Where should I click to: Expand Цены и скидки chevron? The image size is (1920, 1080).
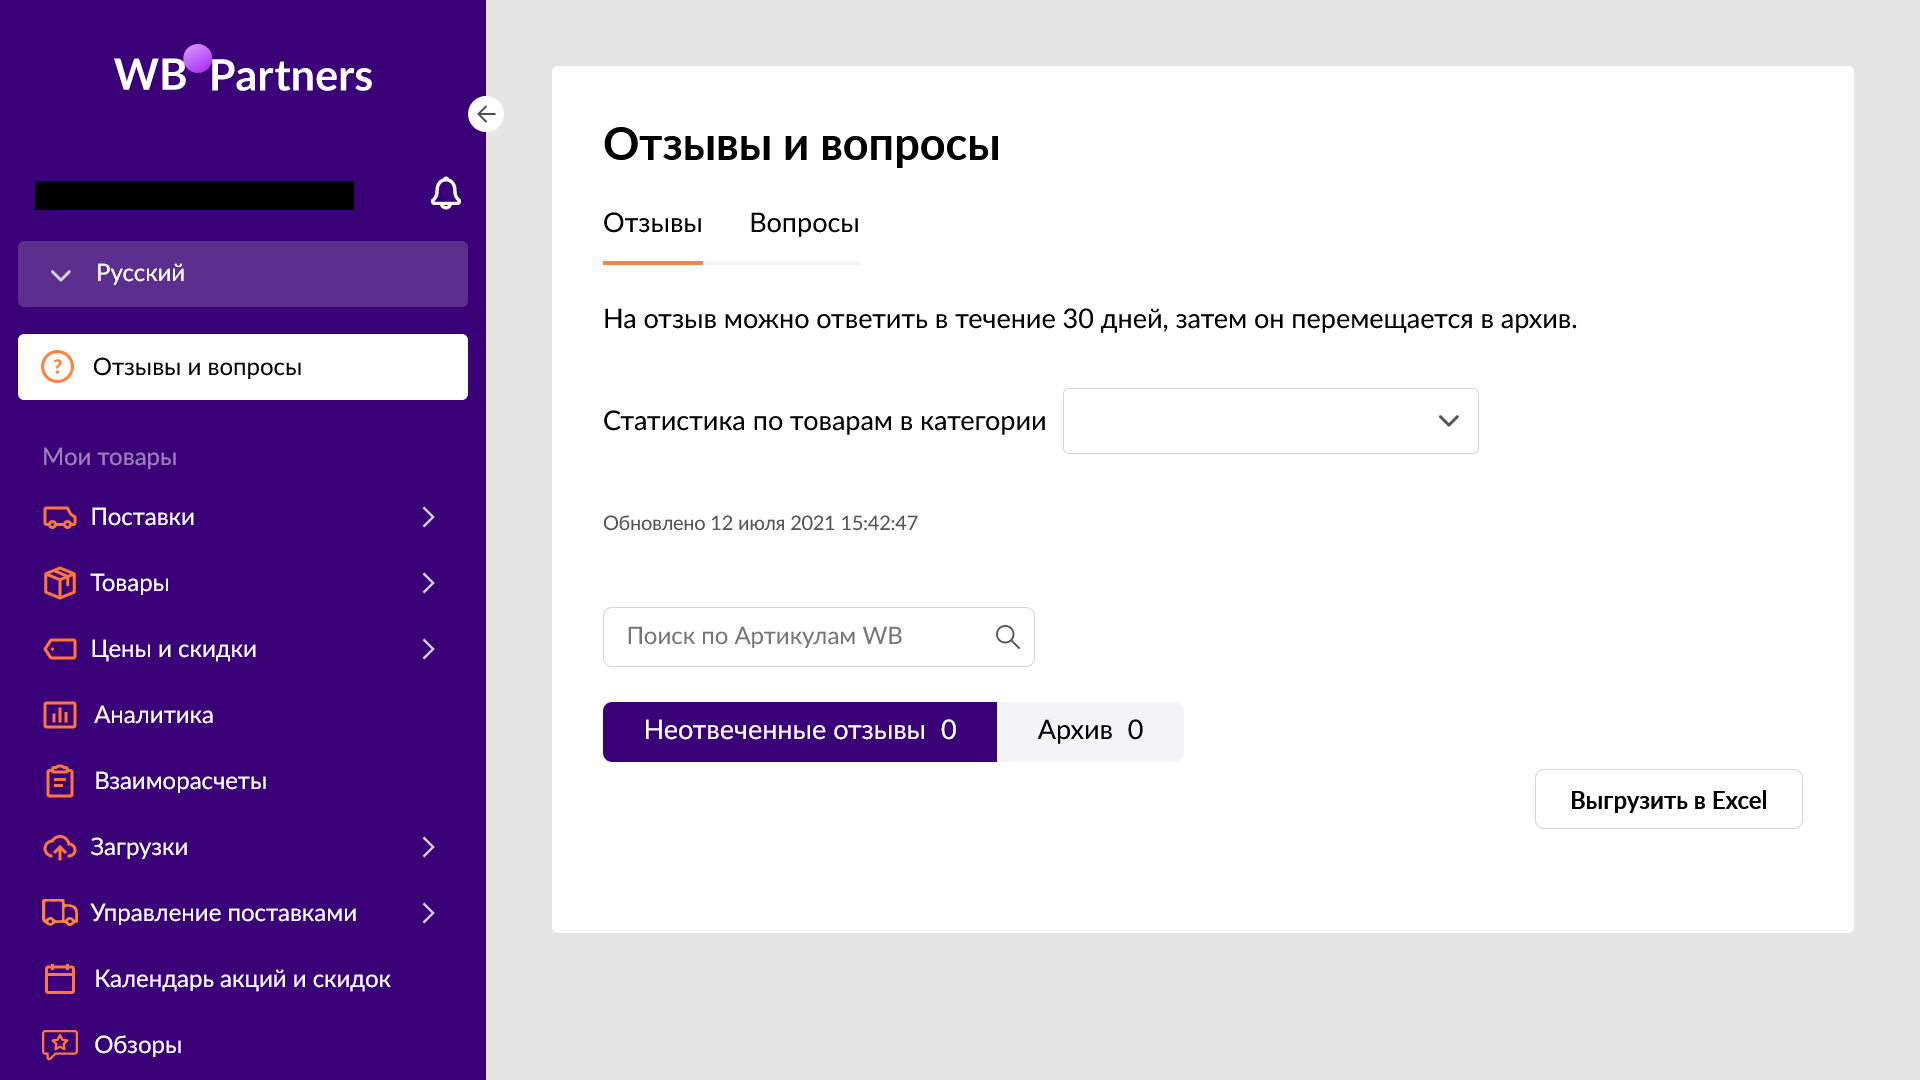(429, 649)
